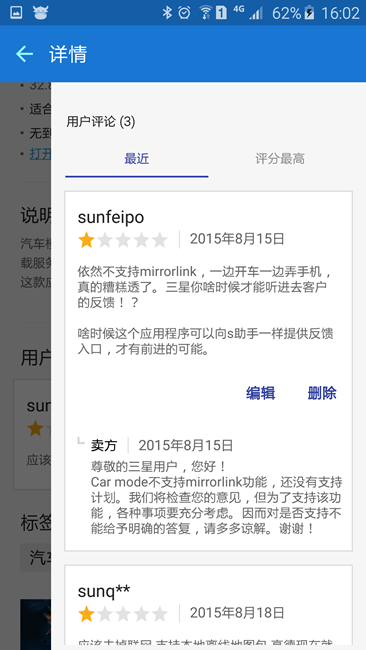The height and width of the screenshot is (650, 366).
Task: Tap the pig-face notification icon
Action: pyautogui.click(x=41, y=13)
